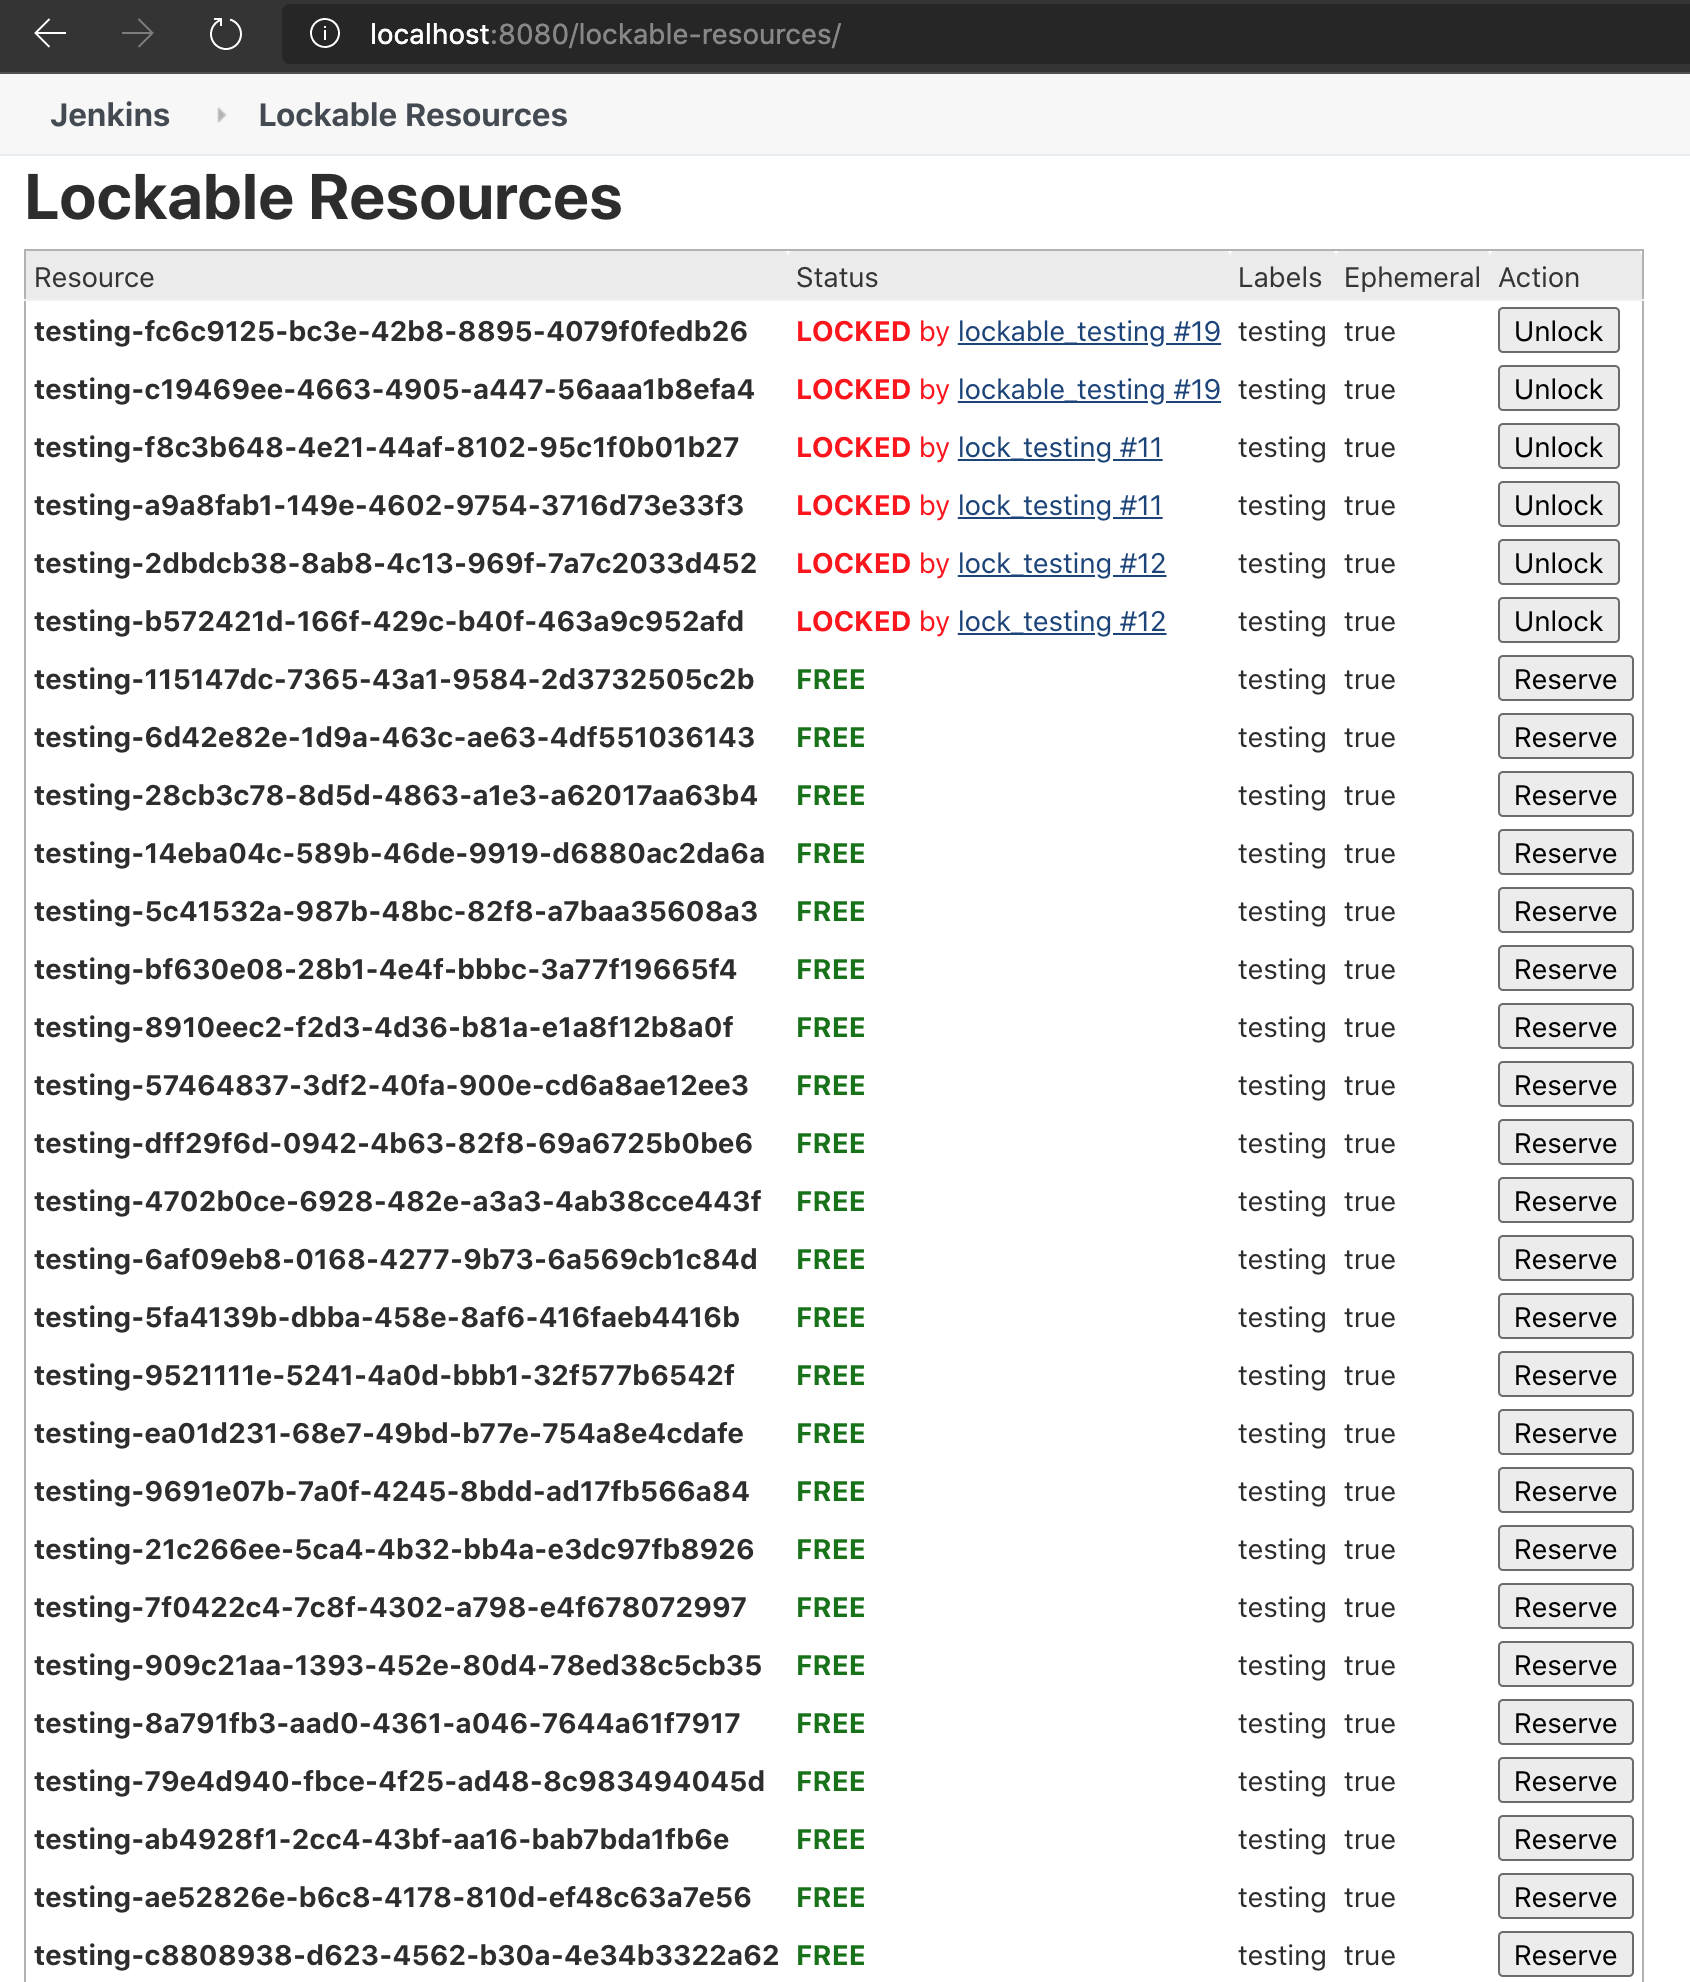The image size is (1690, 1982).
Task: Click LOCKED status of testing-f8c3b648
Action: click(853, 447)
